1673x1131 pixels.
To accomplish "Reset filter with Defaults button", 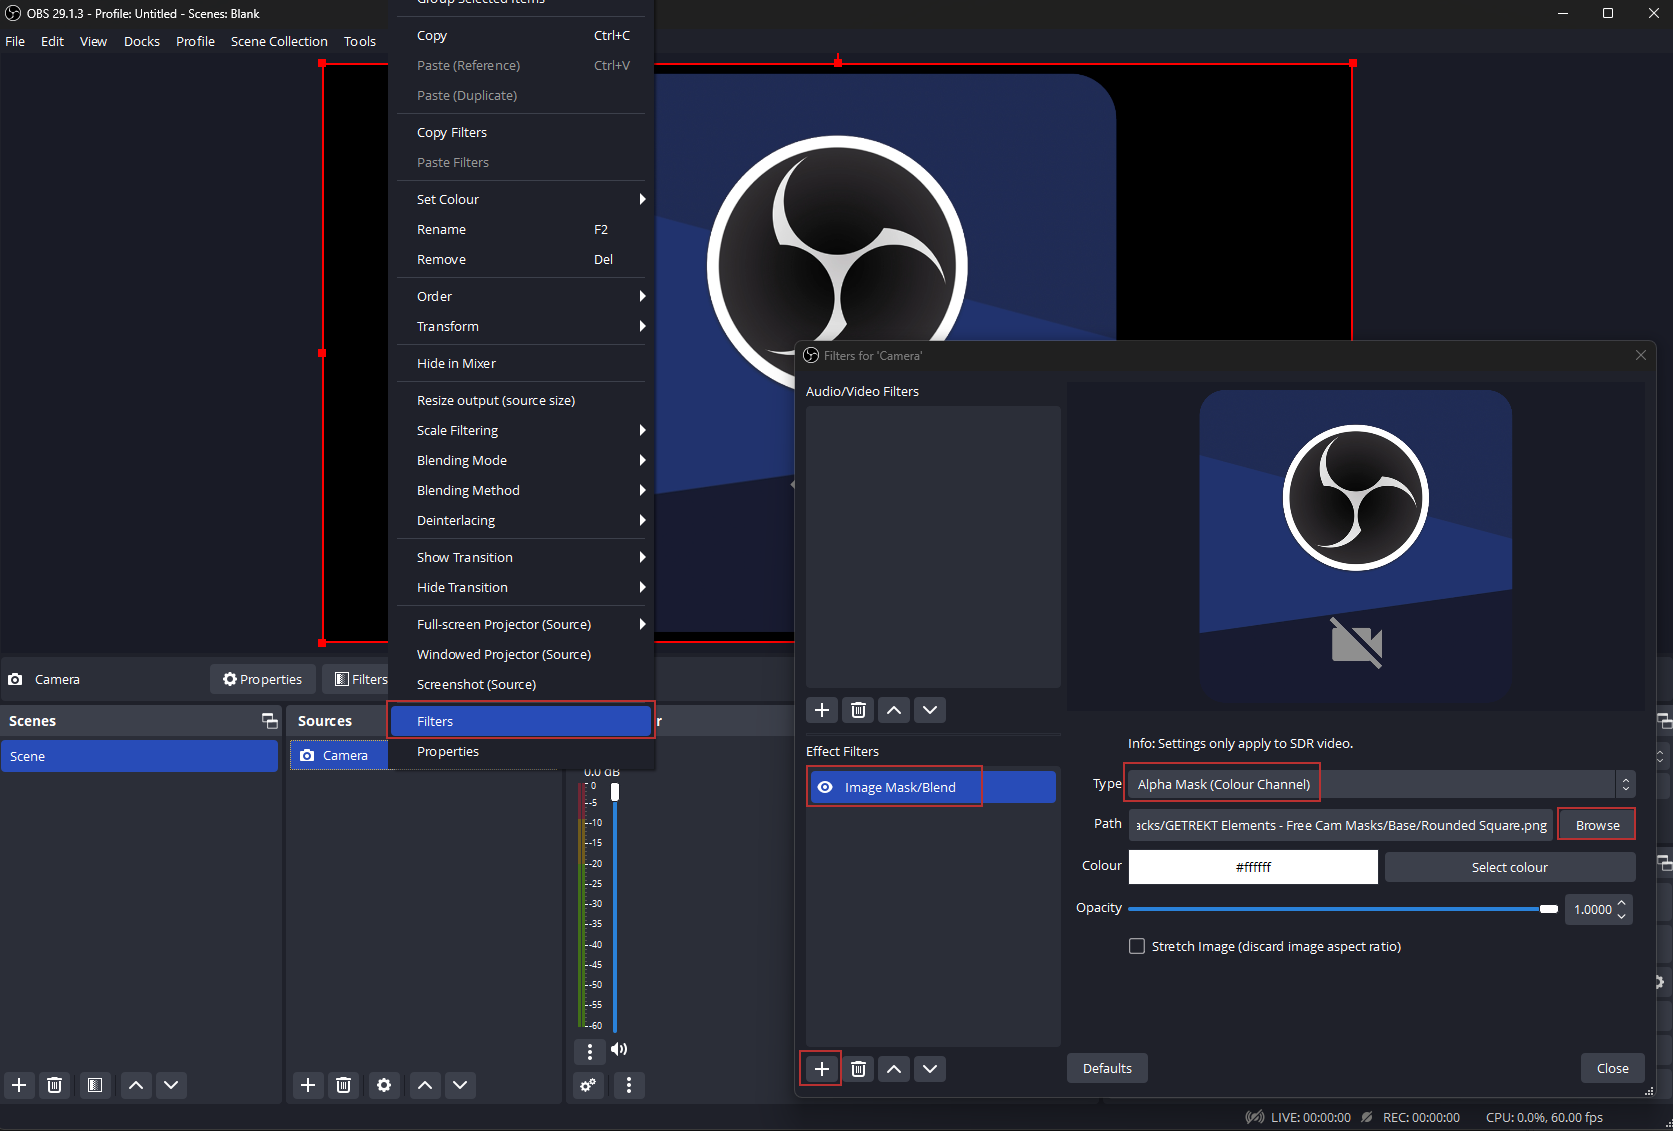I will coord(1107,1068).
